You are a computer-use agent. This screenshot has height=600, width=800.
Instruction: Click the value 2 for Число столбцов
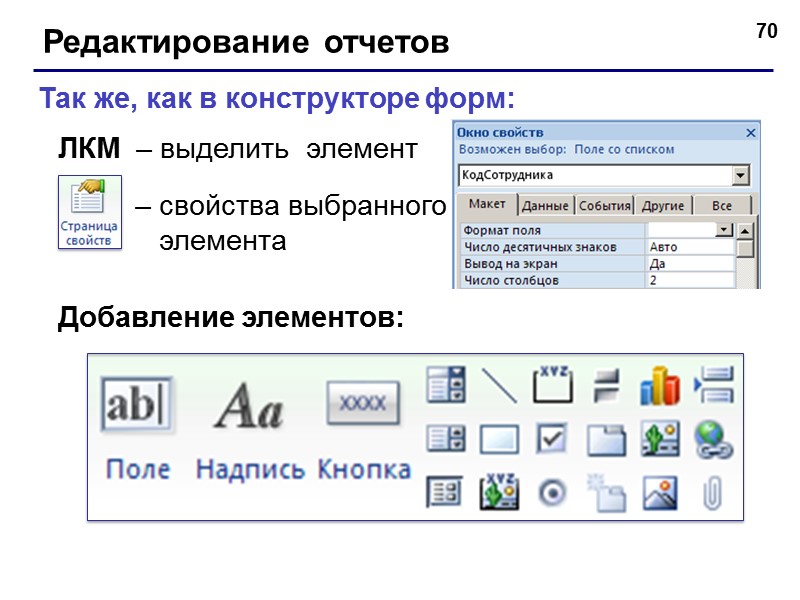tap(691, 280)
